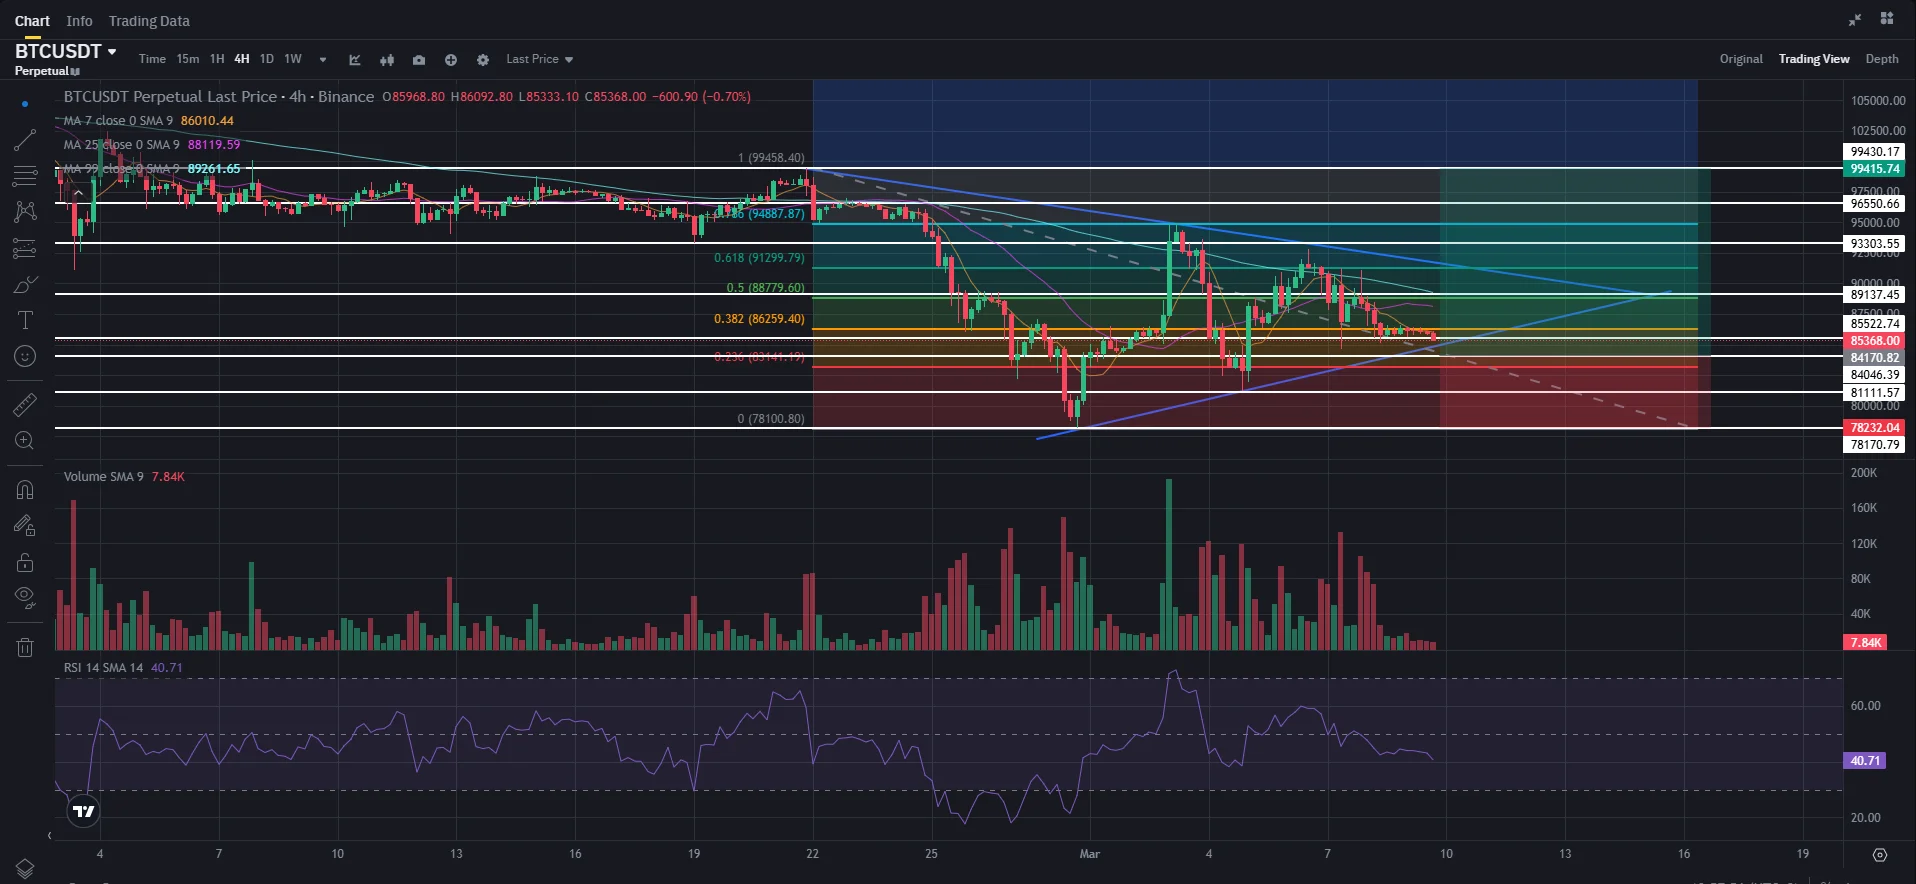Expand more time intervals arrow
The image size is (1916, 884).
pos(323,60)
